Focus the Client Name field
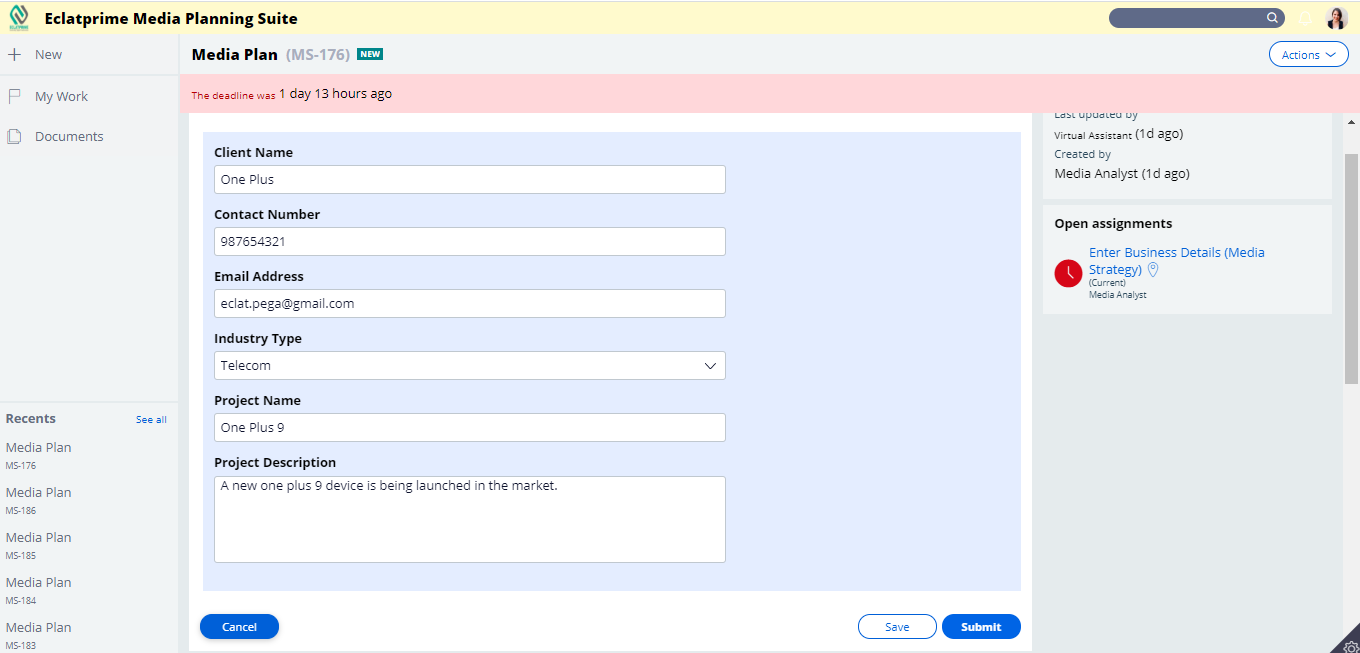 pyautogui.click(x=470, y=180)
